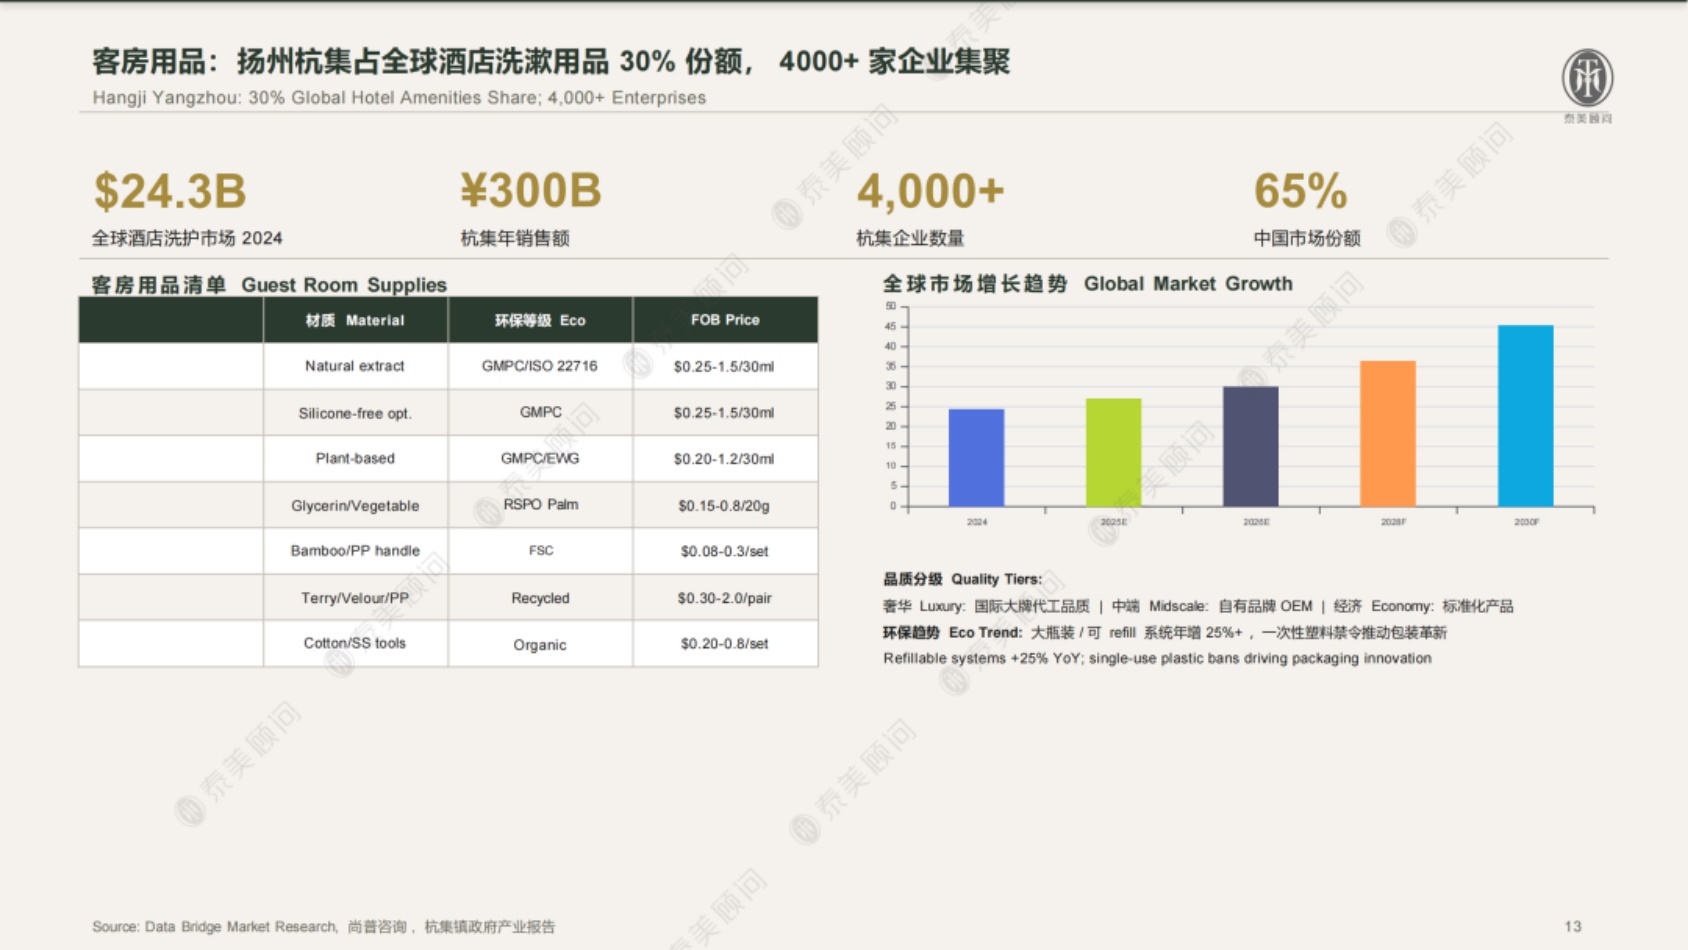1688x950 pixels.
Task: Click the 'Cotton/SS tools' table cell
Action: 355,643
